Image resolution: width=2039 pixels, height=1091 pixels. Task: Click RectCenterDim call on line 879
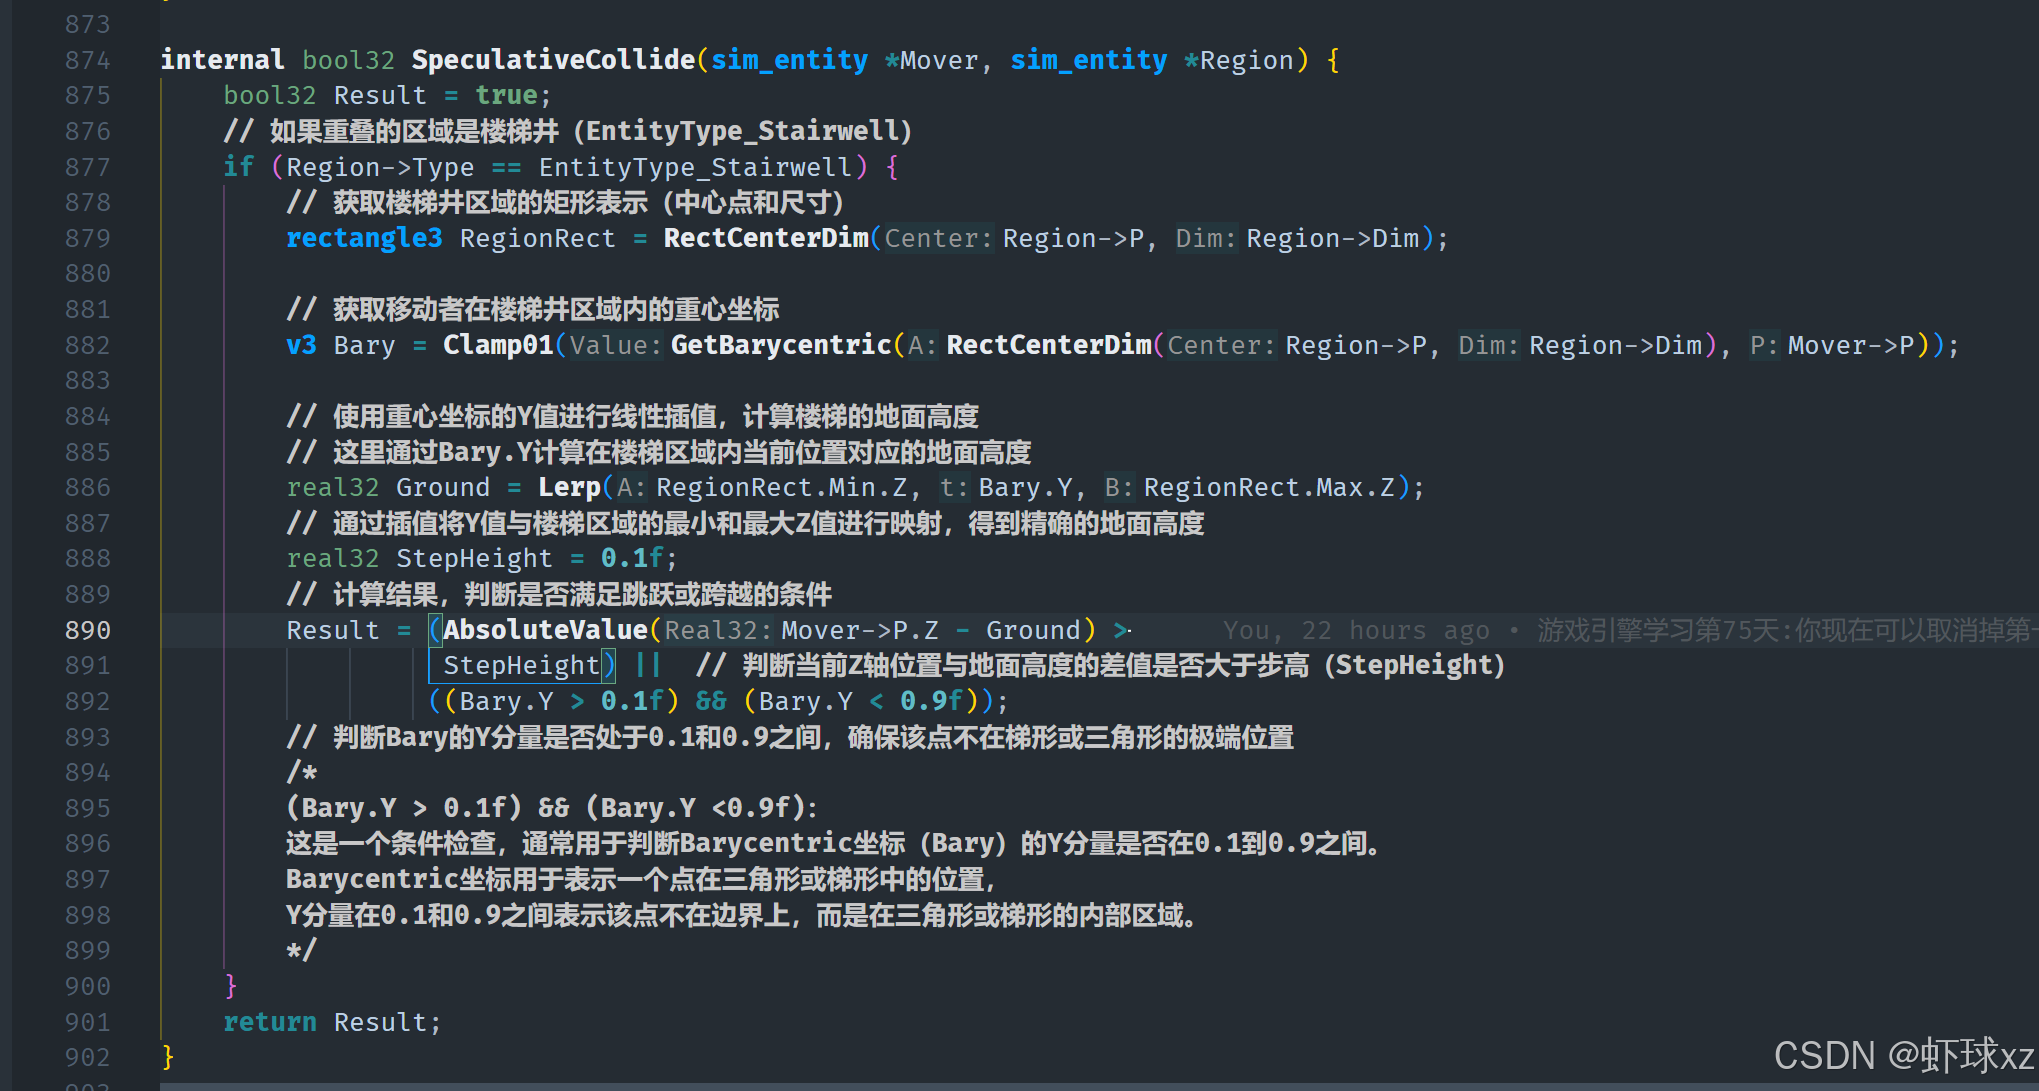[x=766, y=238]
